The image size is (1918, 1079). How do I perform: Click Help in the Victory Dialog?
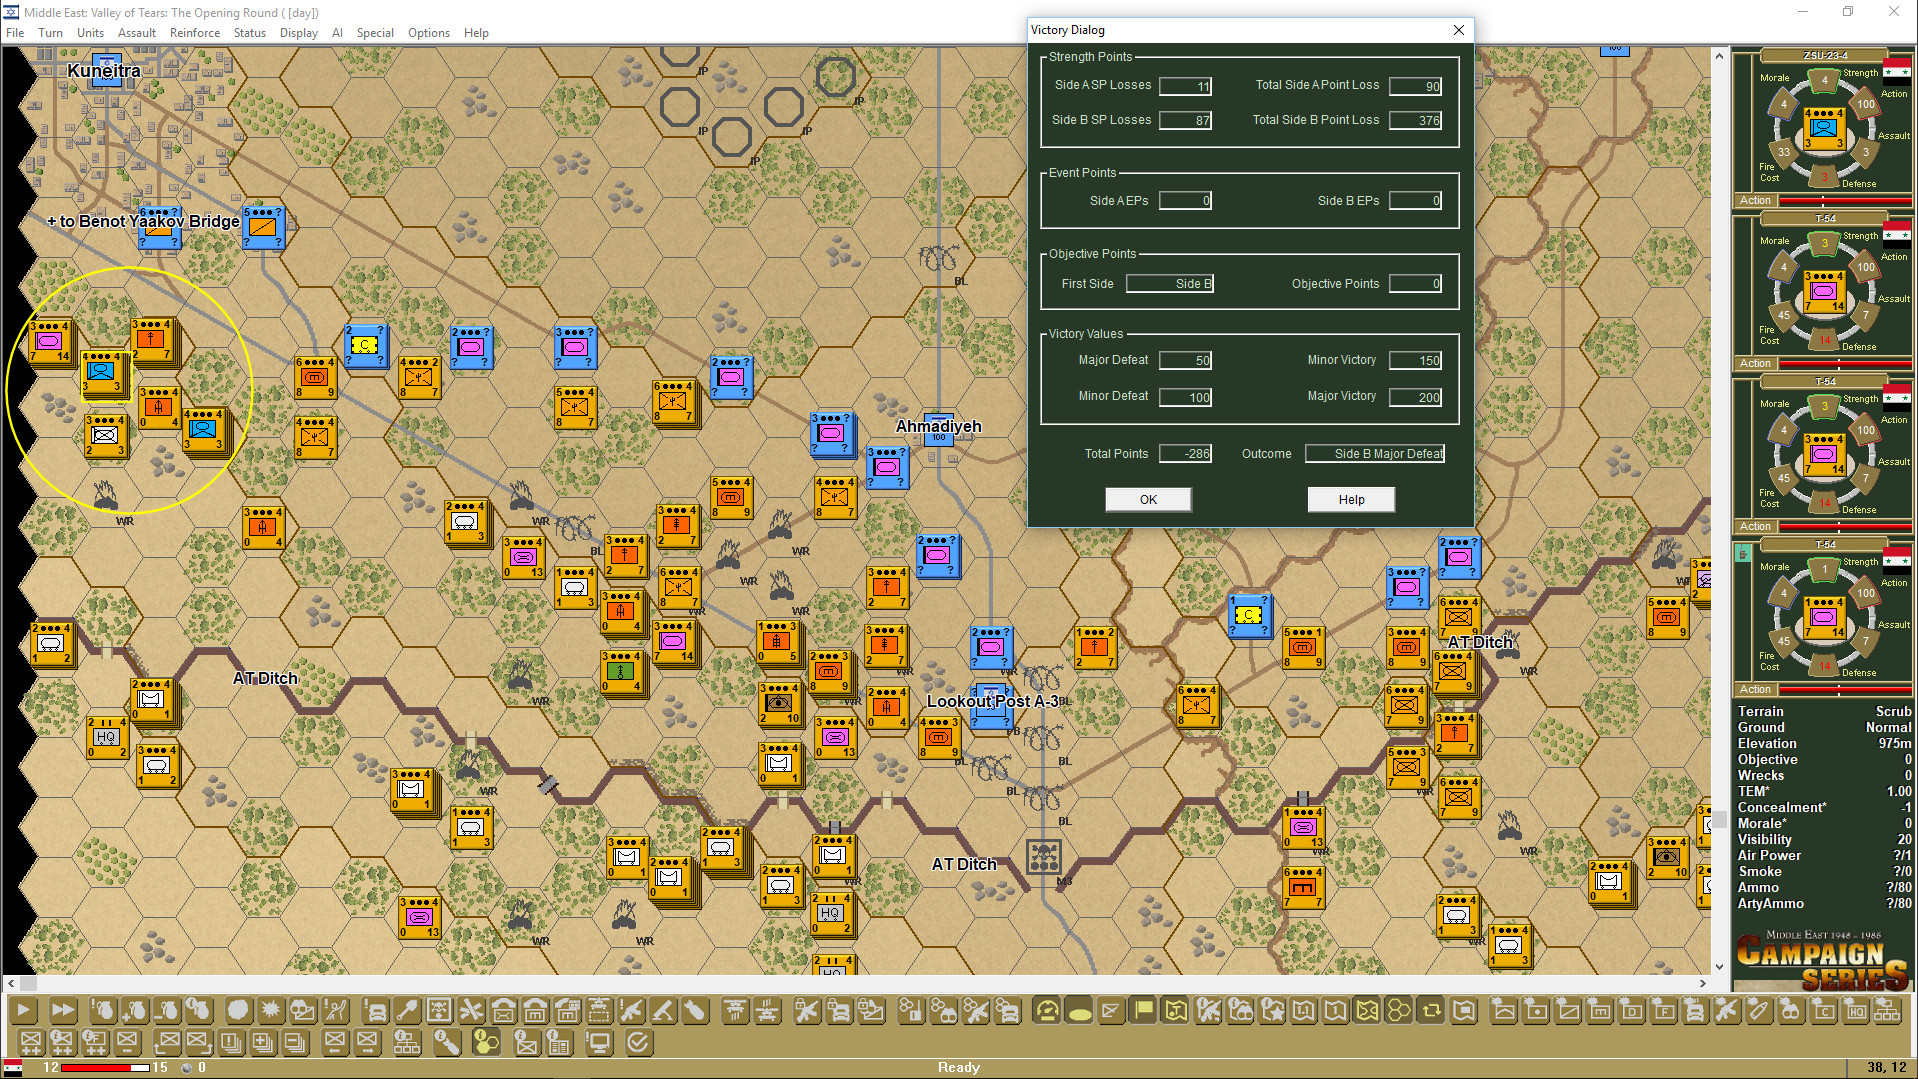(x=1351, y=499)
